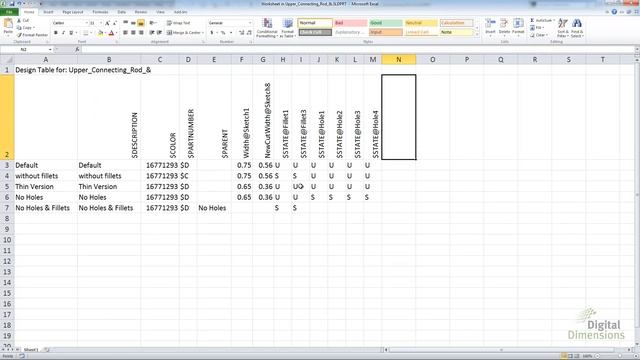The image size is (640, 360).
Task: Click into the formula bar
Action: click(x=357, y=49)
